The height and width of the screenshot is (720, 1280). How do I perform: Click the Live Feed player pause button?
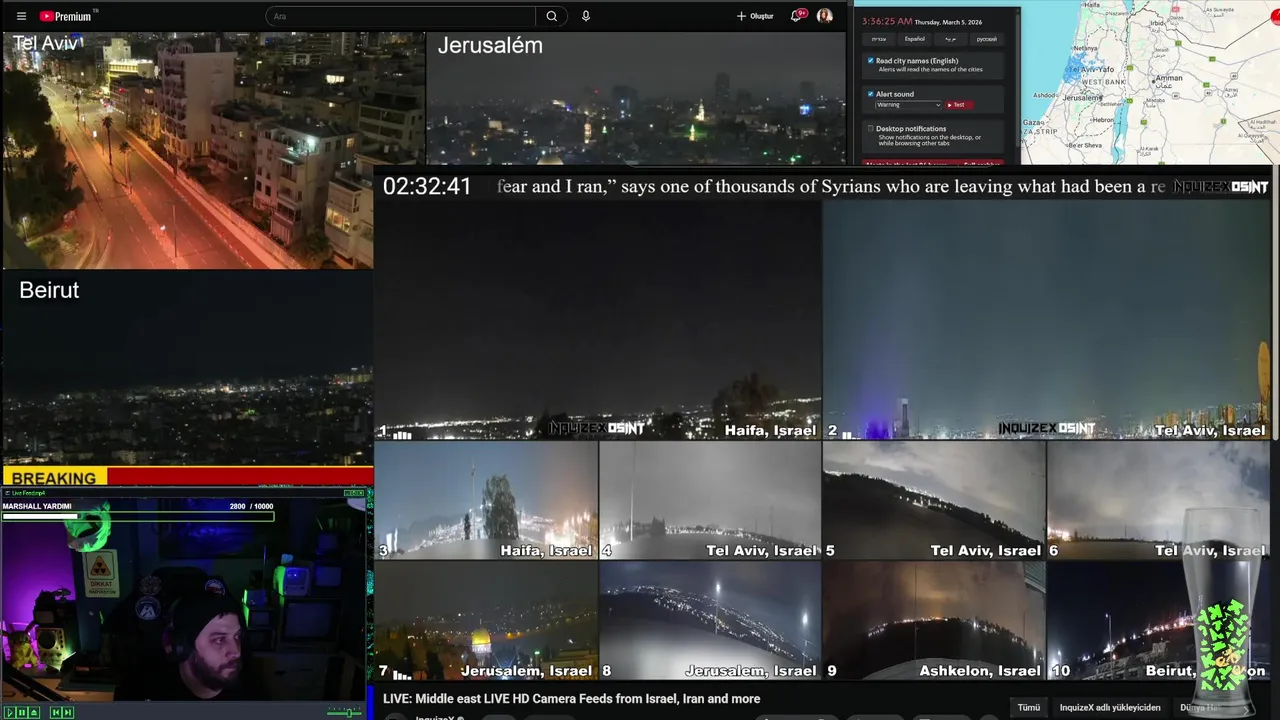(22, 712)
